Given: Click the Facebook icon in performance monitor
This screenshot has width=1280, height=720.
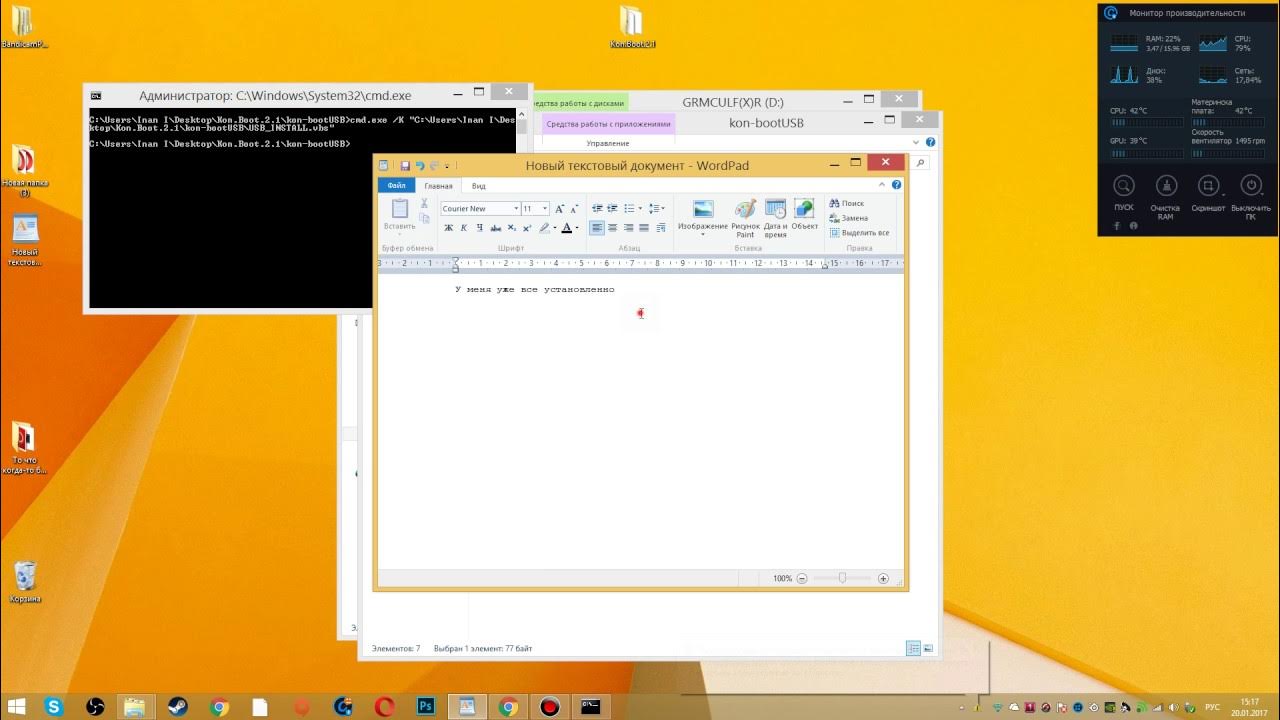Looking at the screenshot, I should coord(1117,226).
